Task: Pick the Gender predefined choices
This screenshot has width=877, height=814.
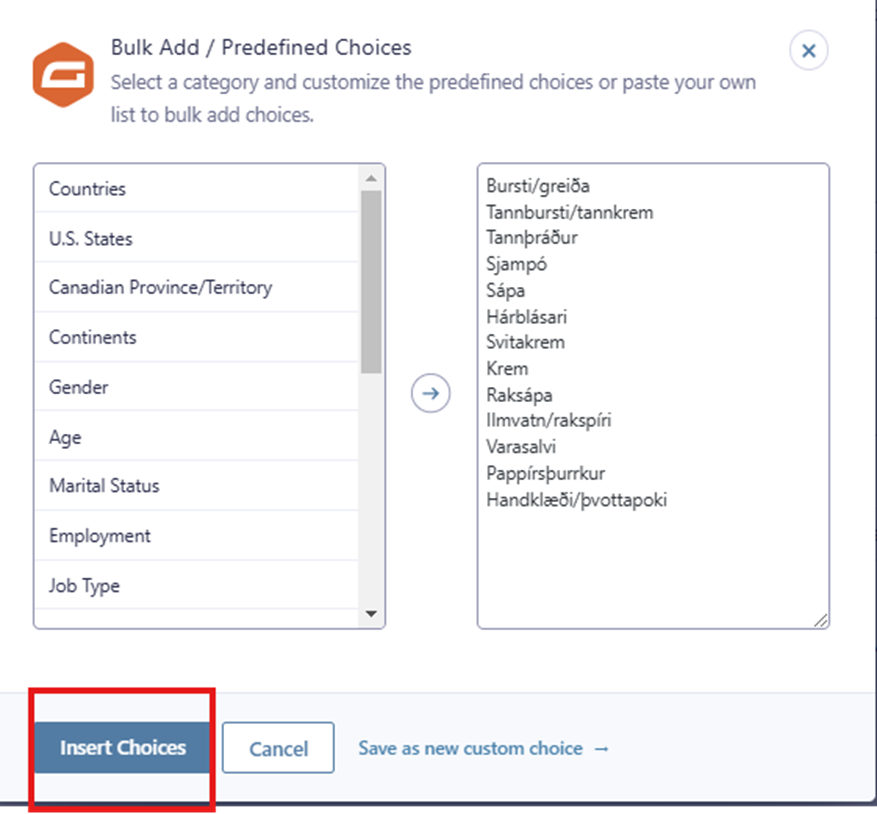Action: pos(79,387)
